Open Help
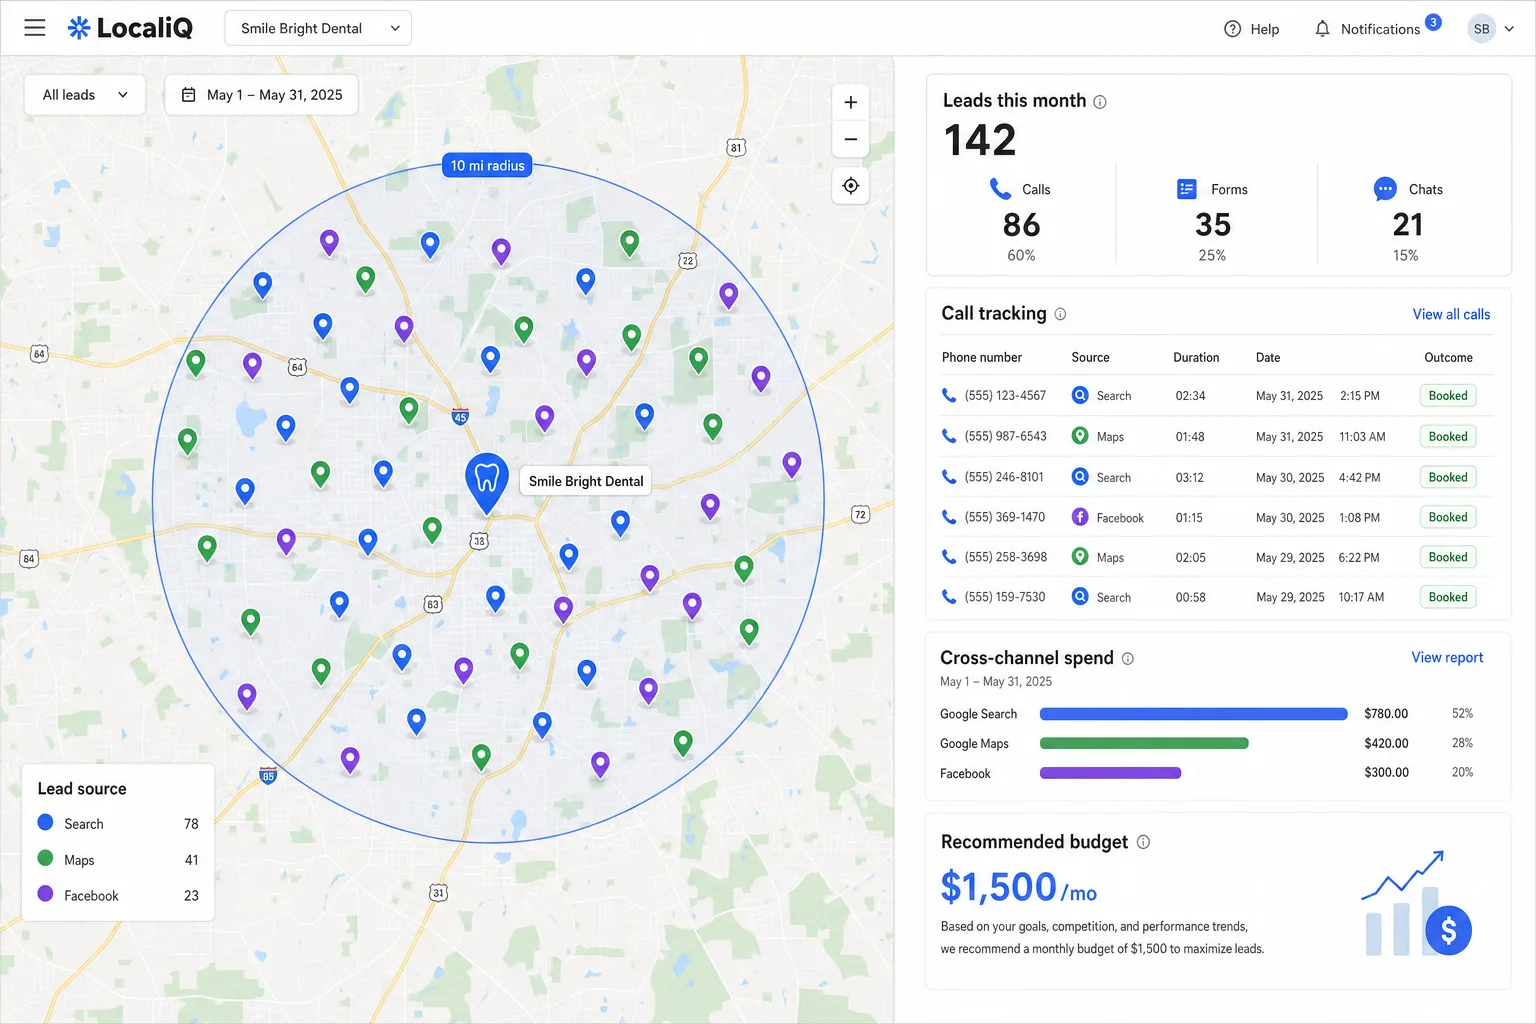The height and width of the screenshot is (1024, 1536). (x=1252, y=29)
